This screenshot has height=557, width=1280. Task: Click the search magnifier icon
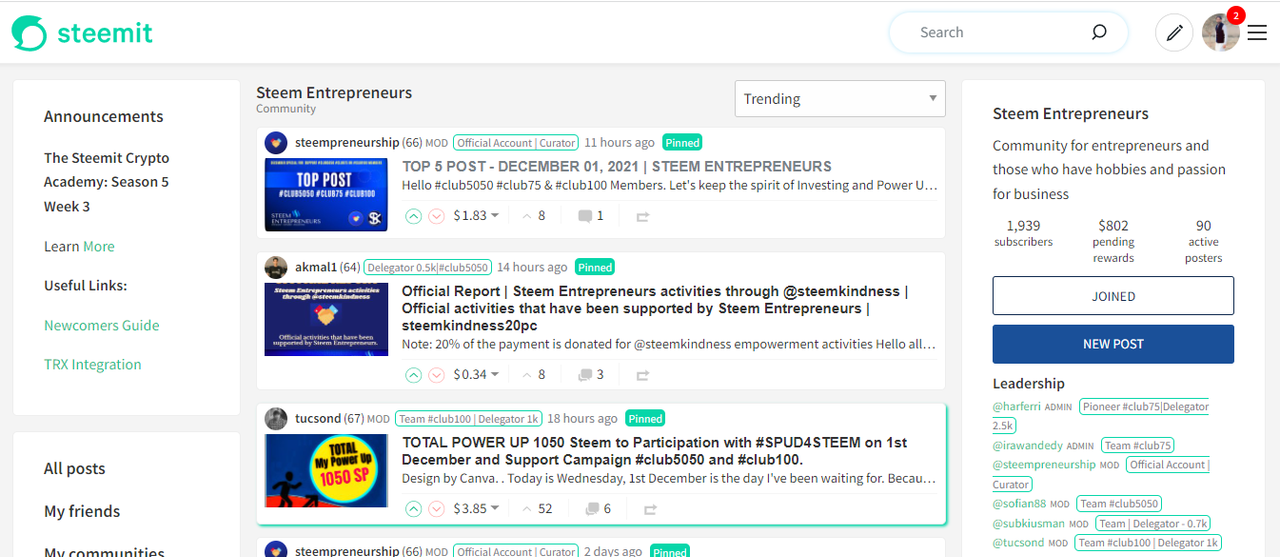(x=1099, y=32)
